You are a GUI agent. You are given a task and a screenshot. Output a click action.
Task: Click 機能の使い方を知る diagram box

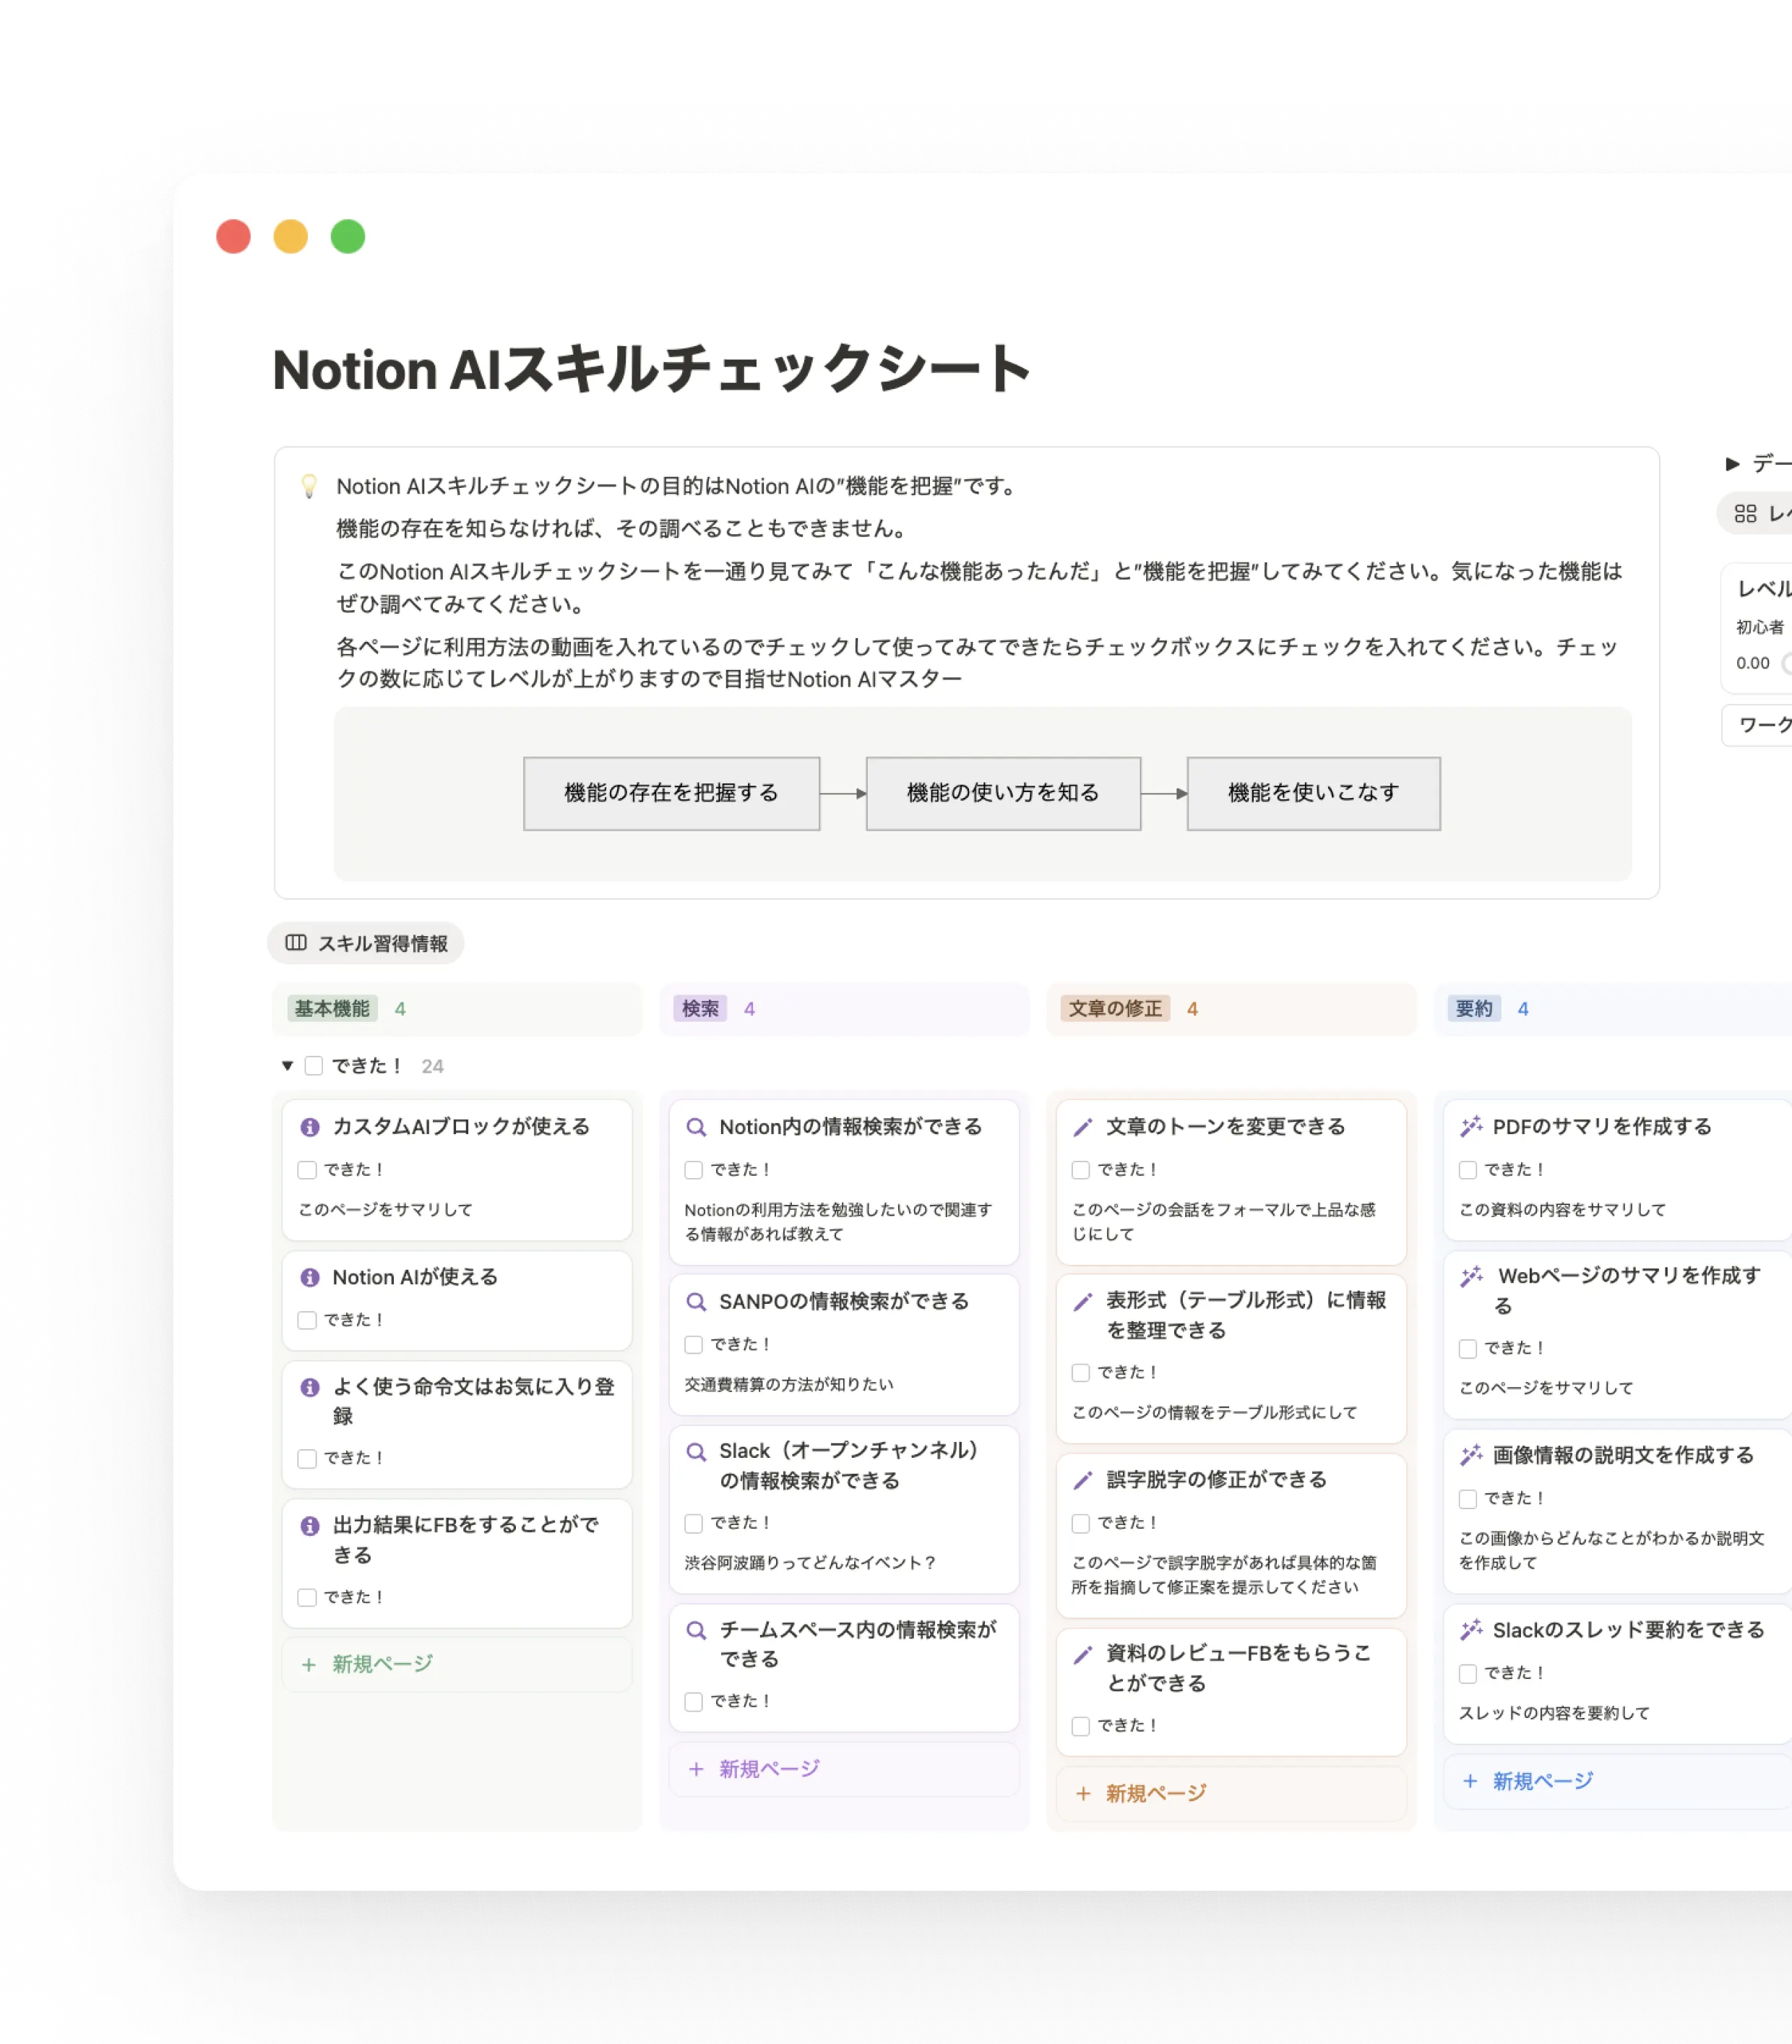[x=1003, y=793]
